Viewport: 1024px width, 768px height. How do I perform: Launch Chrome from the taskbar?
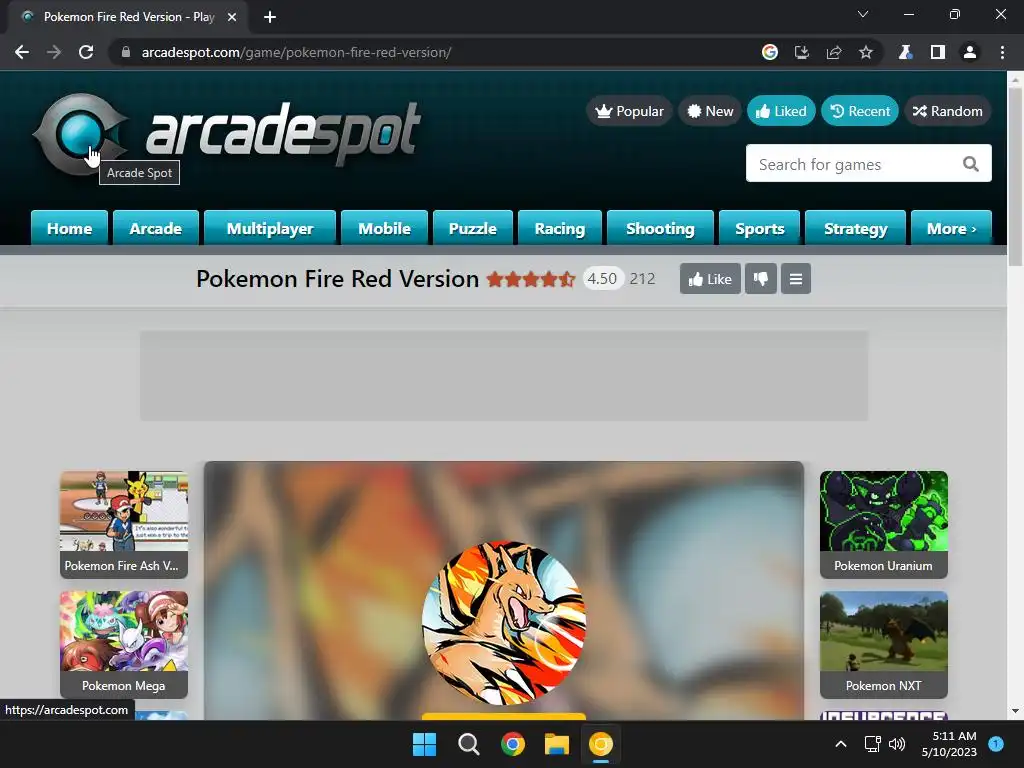tap(513, 744)
